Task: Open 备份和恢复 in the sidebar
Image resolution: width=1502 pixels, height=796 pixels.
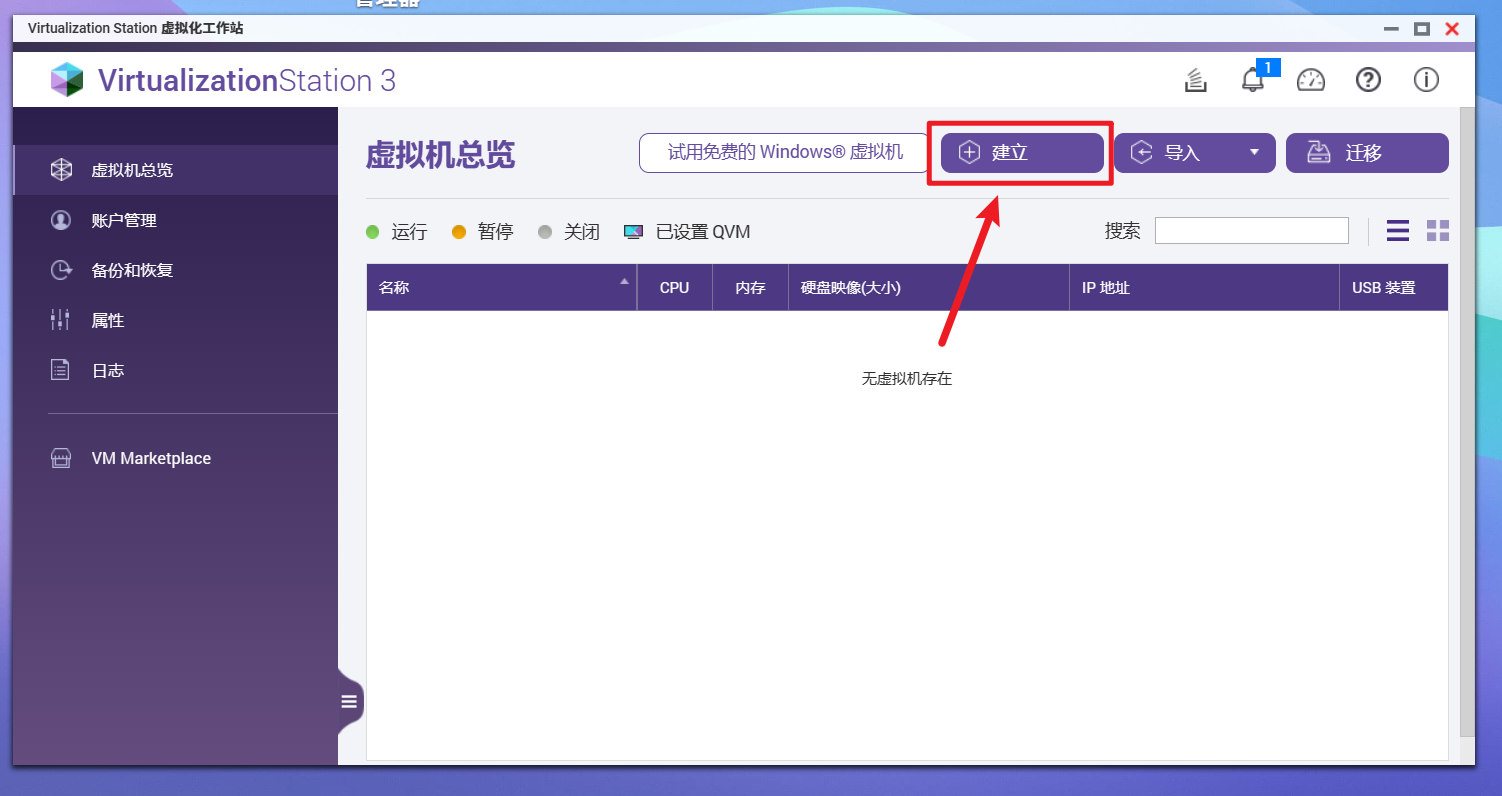Action: pyautogui.click(x=175, y=270)
